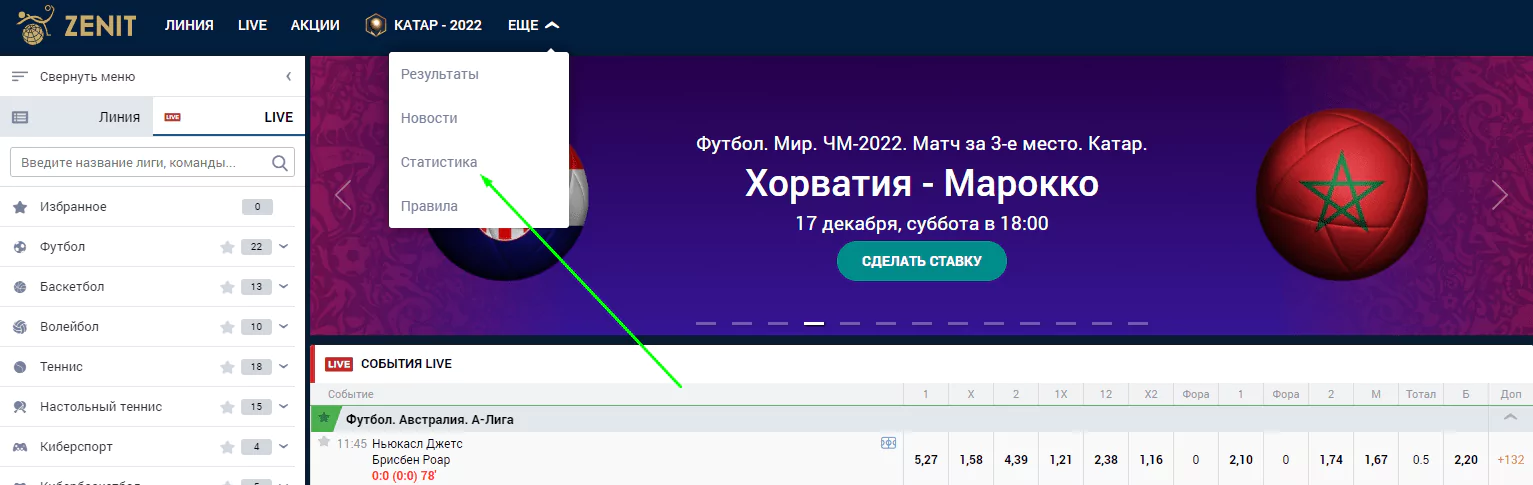Show the previous banner slide
This screenshot has width=1533, height=485.
pyautogui.click(x=343, y=195)
